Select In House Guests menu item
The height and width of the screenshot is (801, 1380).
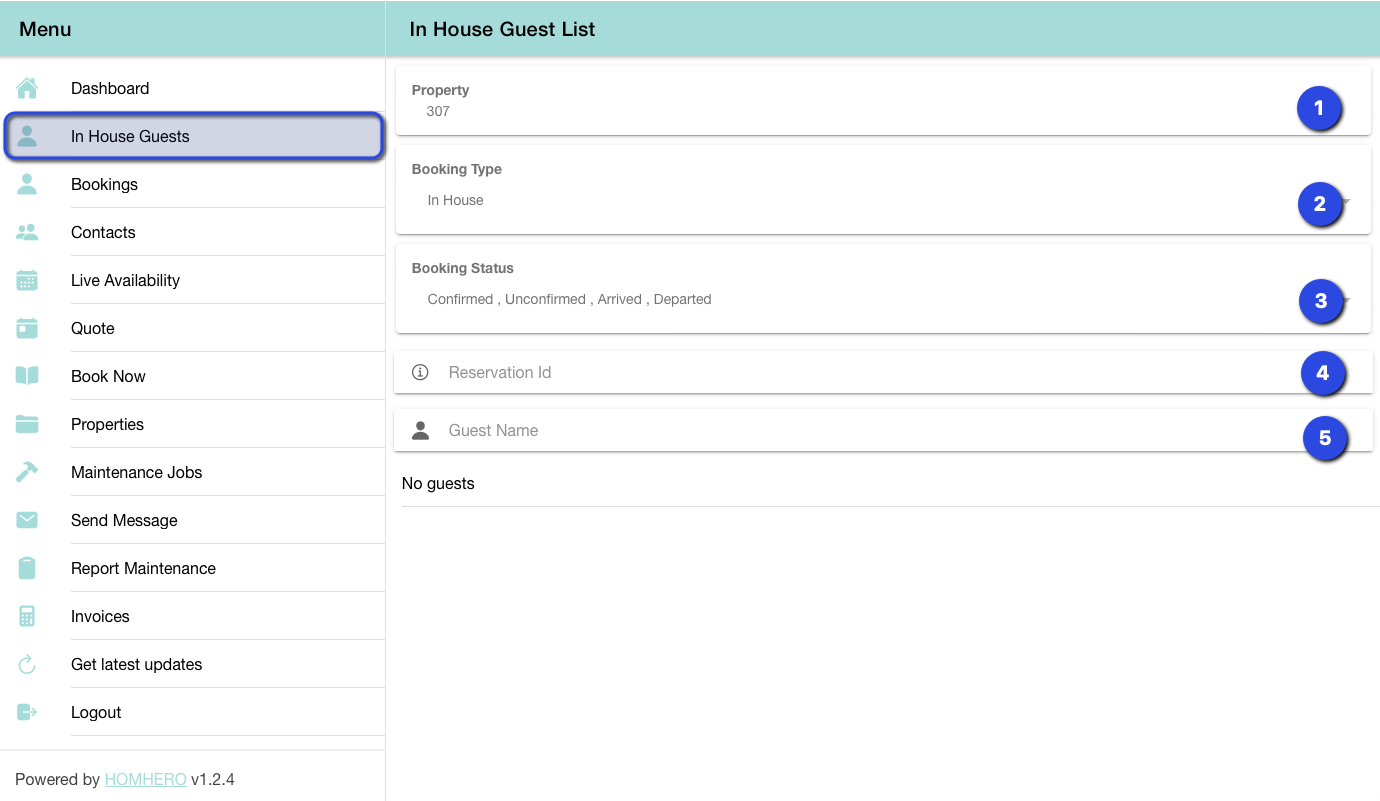pos(130,136)
